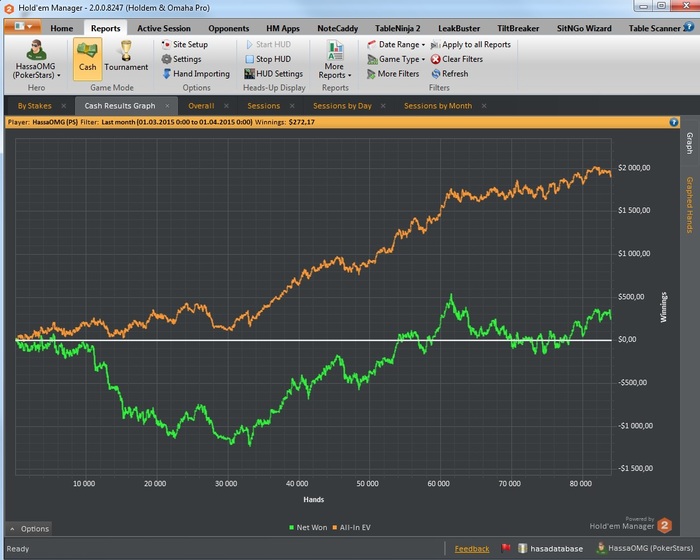Switch to Sessions by Day tab

(342, 106)
